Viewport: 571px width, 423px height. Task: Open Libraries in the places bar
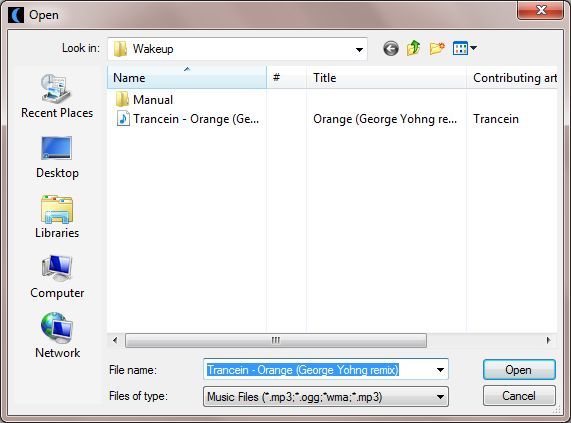tap(57, 217)
